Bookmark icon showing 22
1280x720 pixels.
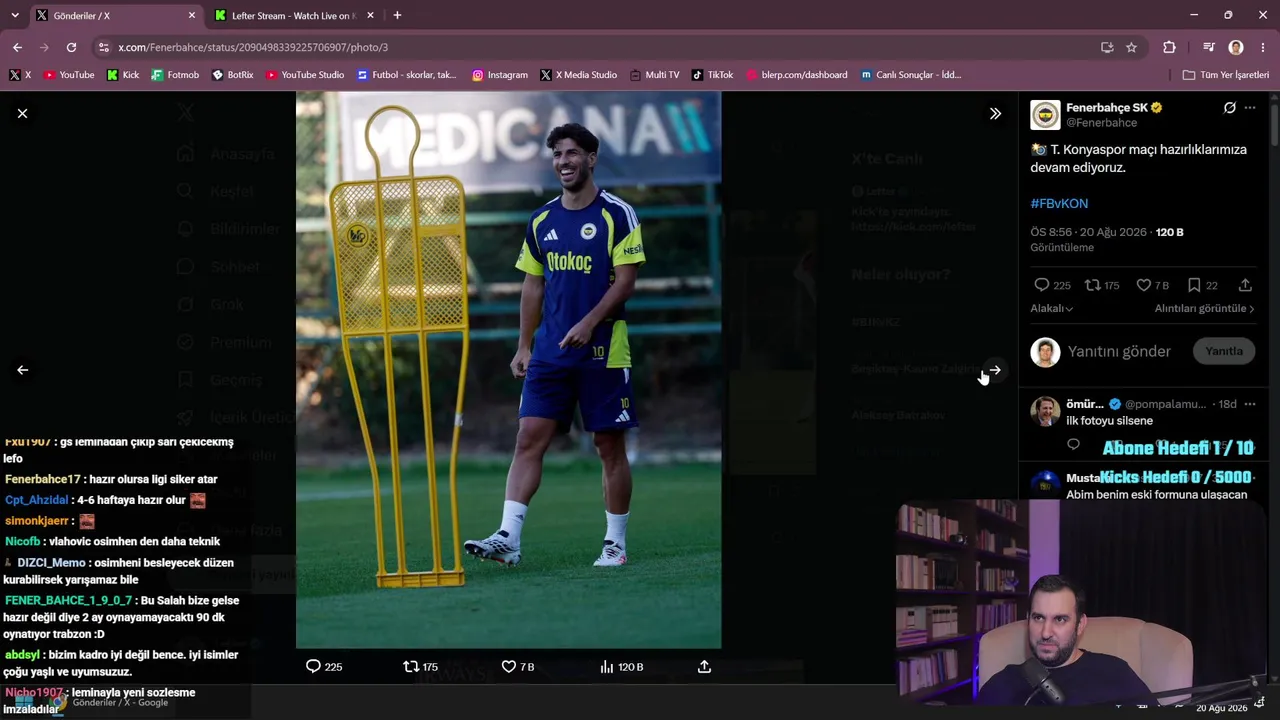tap(1194, 285)
